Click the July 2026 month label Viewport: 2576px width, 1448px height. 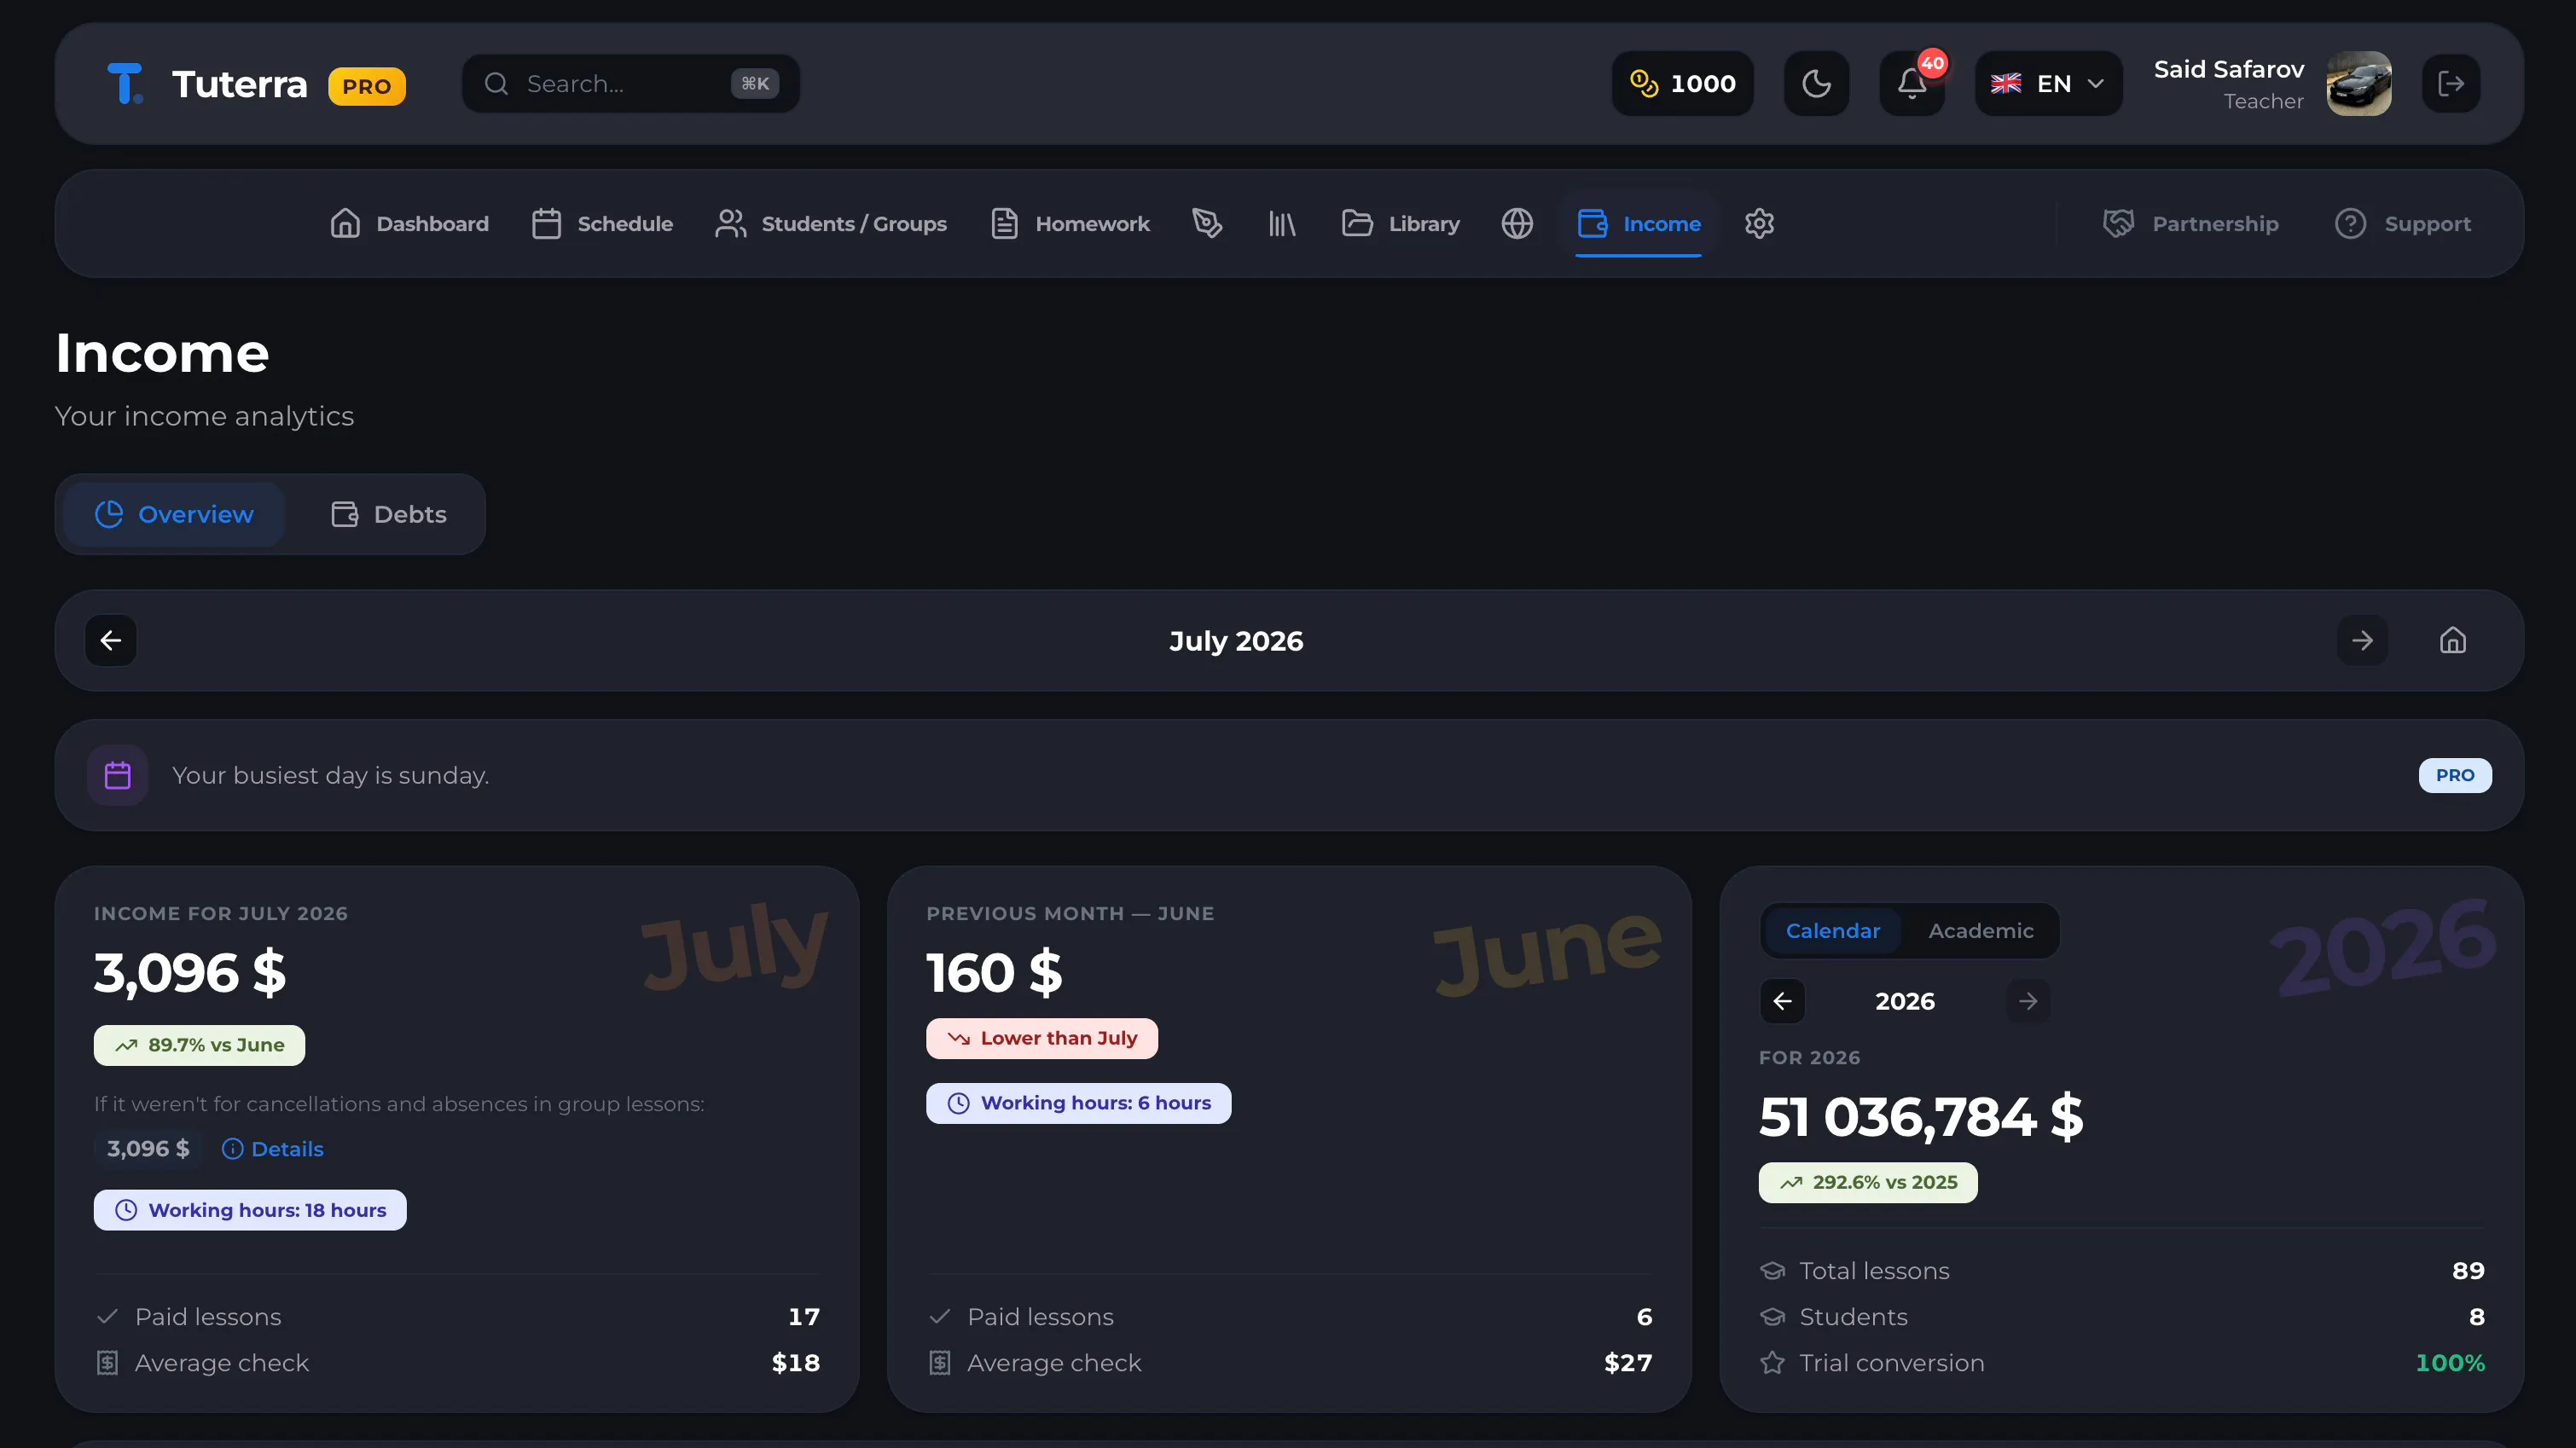[1236, 641]
